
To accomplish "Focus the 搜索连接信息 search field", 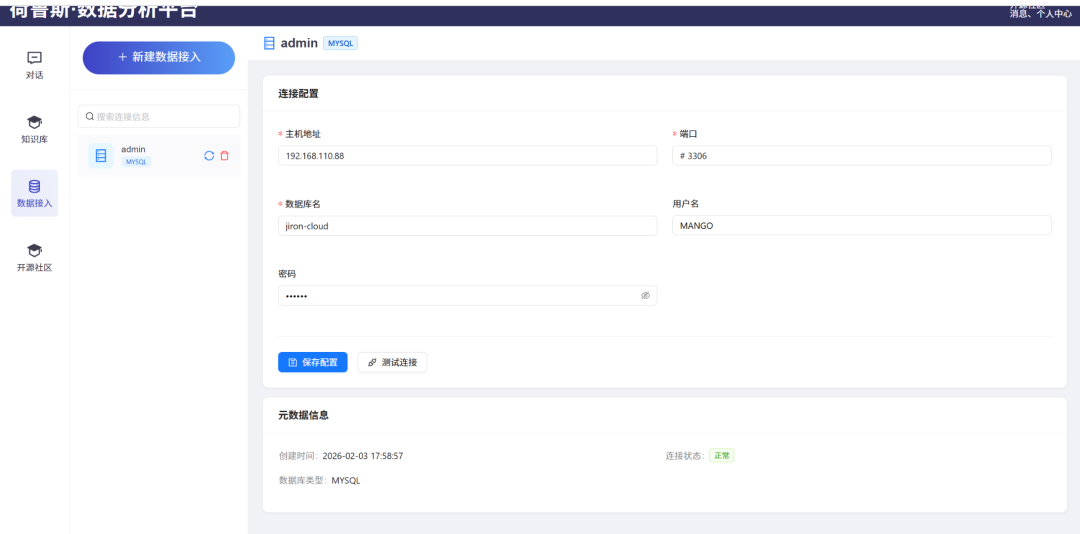I will 159,116.
